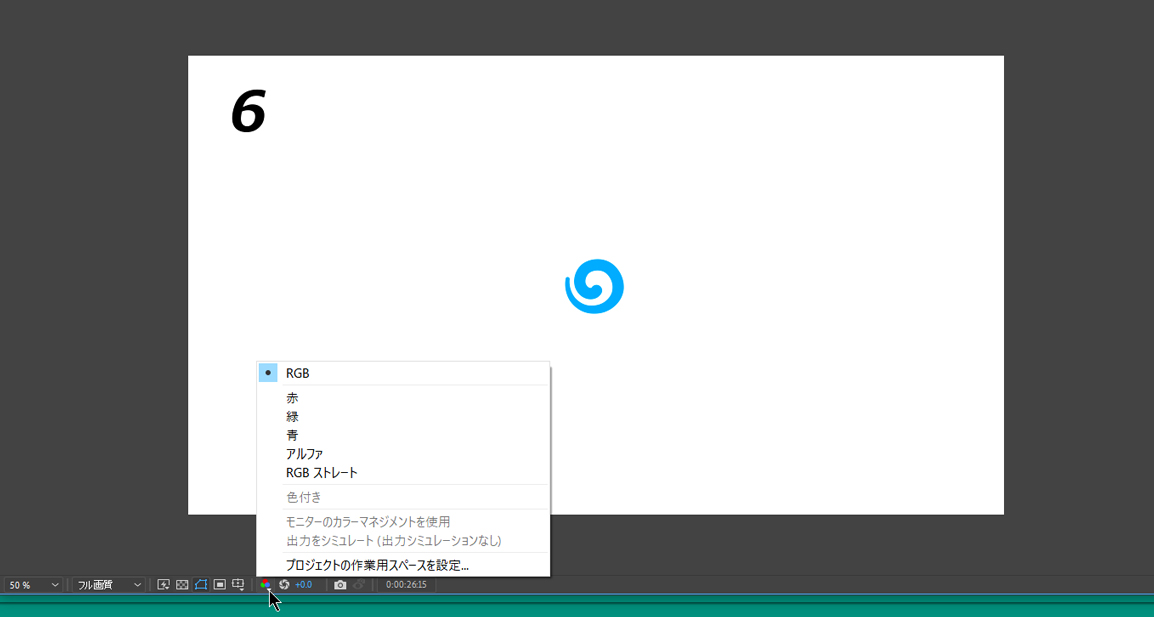Click the blue swirl logo in the composition
This screenshot has width=1154, height=617.
pyautogui.click(x=594, y=287)
